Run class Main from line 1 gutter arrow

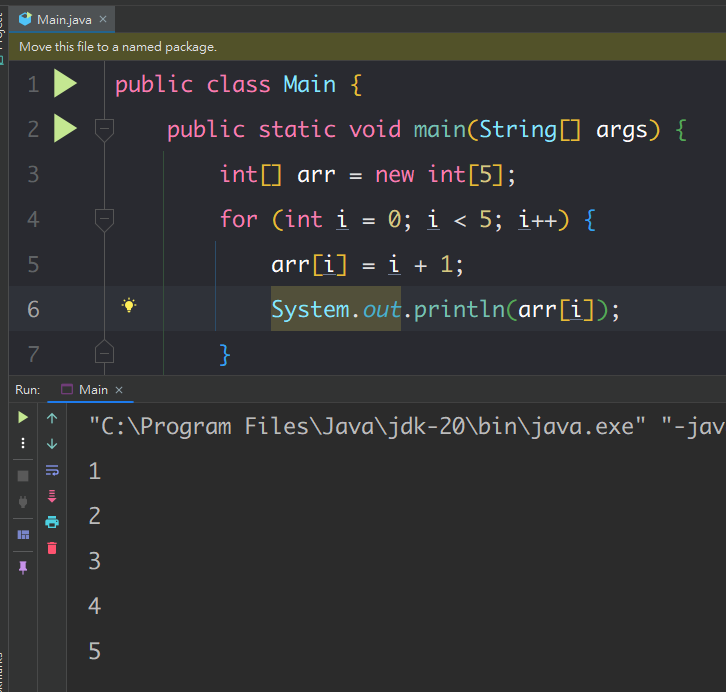(x=65, y=84)
